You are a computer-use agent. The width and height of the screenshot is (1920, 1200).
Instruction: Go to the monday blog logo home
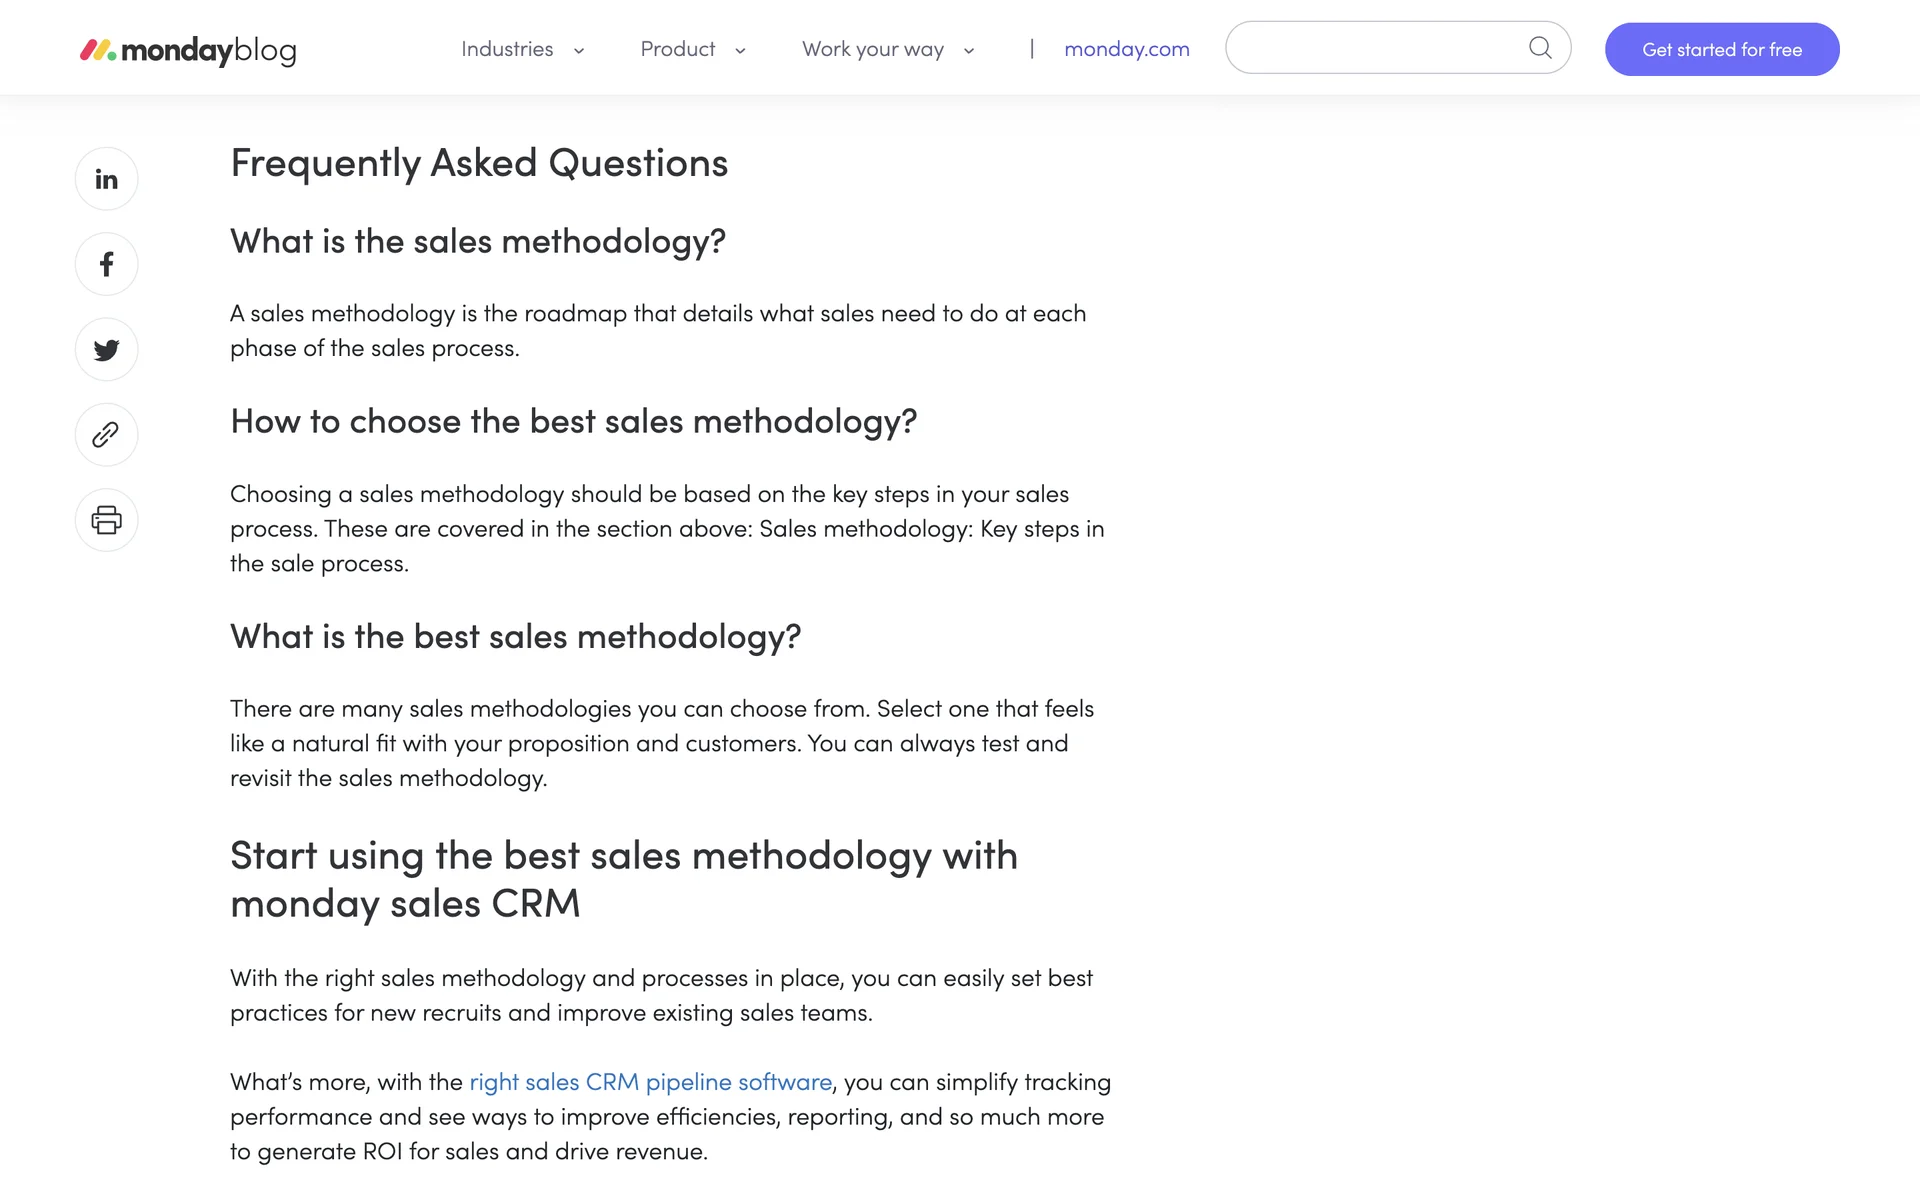tap(188, 50)
